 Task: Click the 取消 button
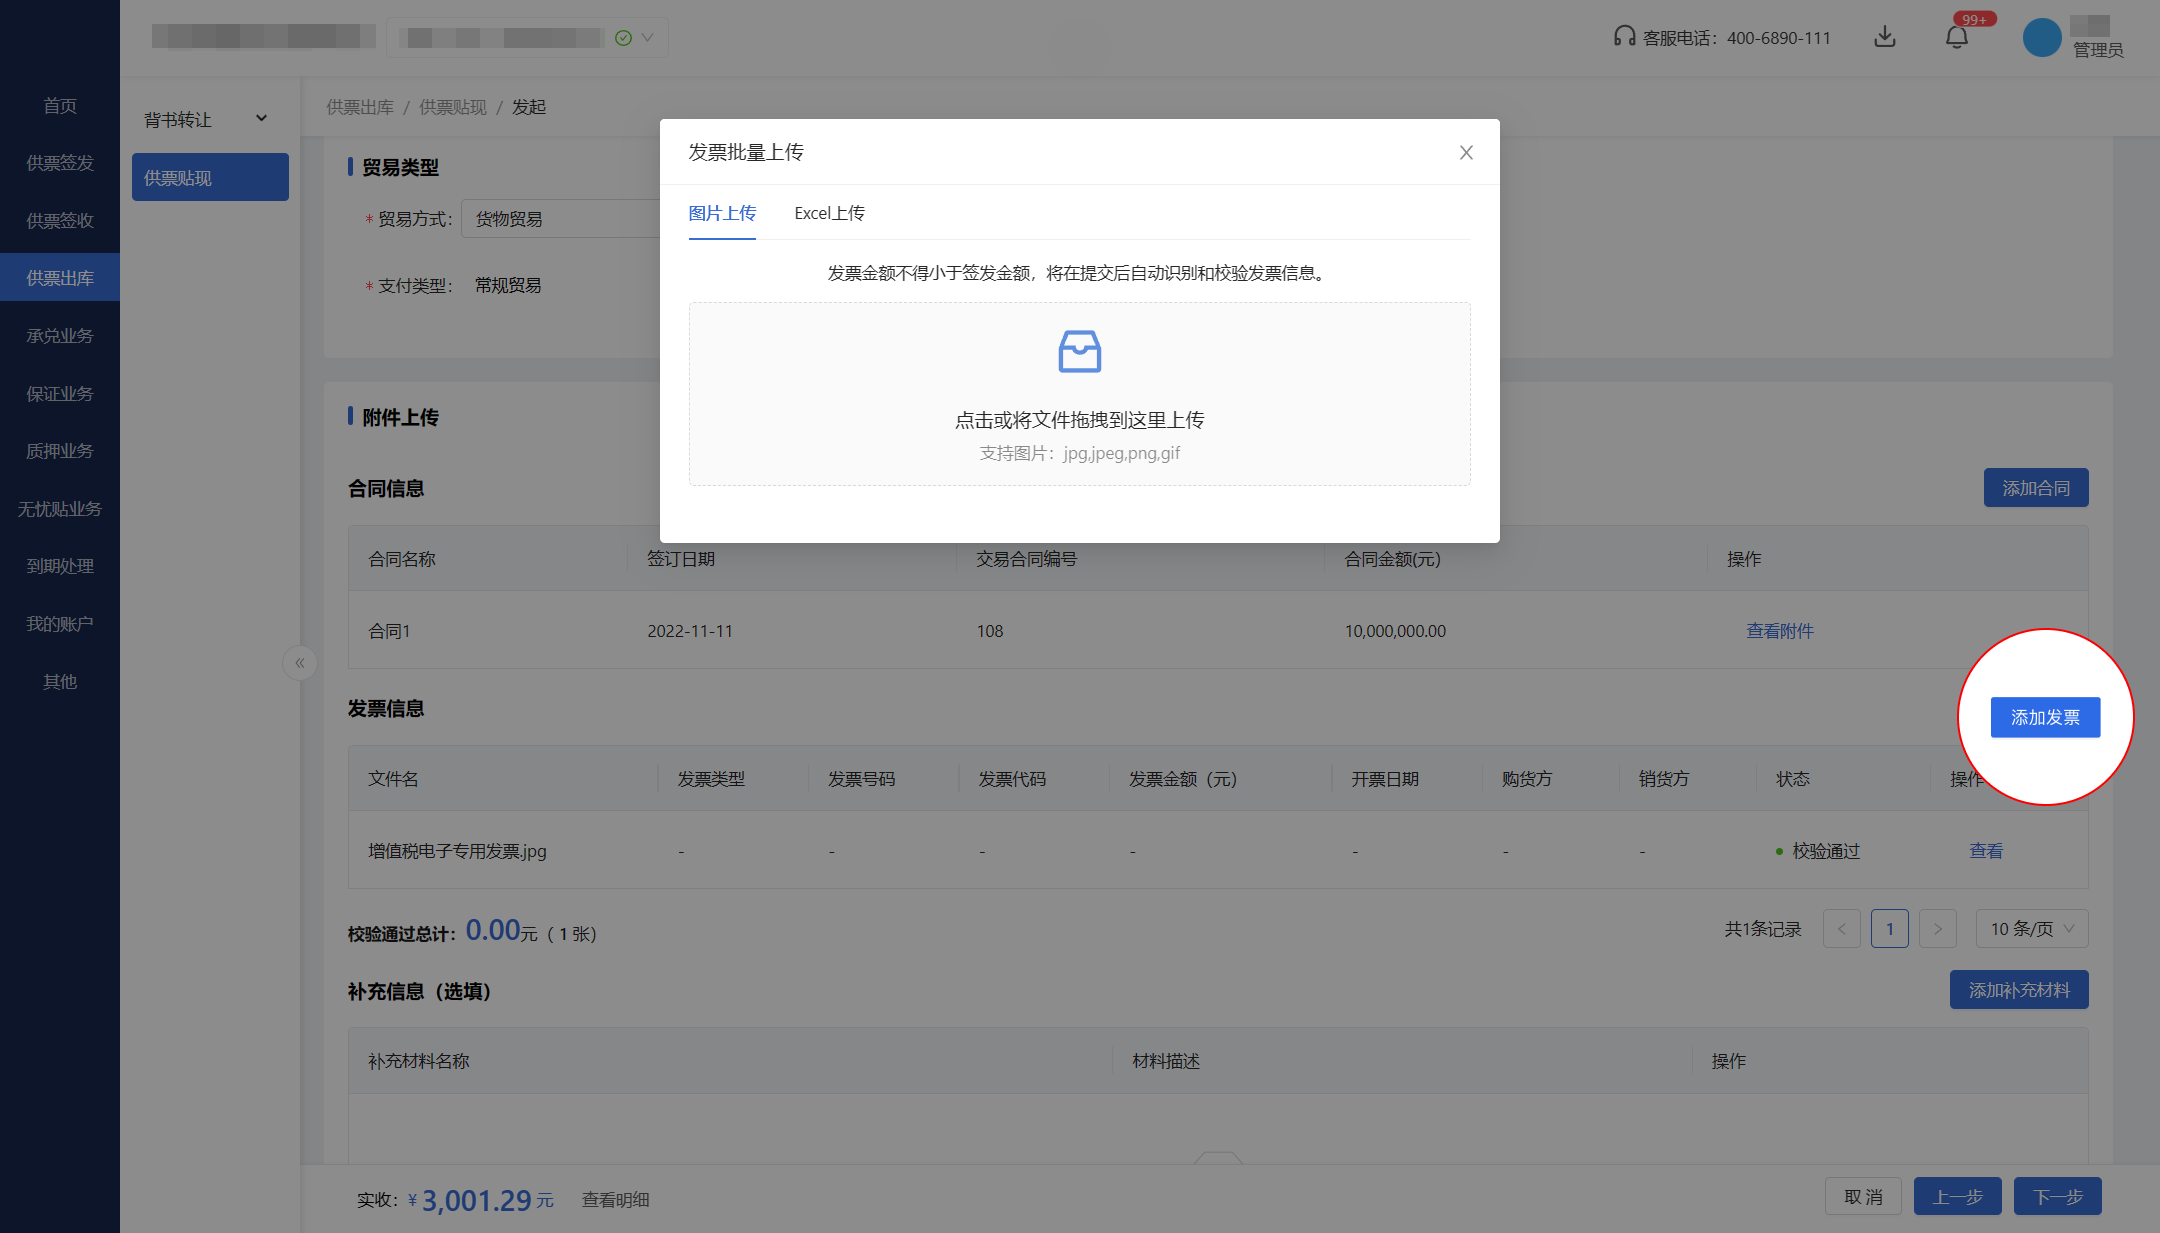coord(1863,1197)
